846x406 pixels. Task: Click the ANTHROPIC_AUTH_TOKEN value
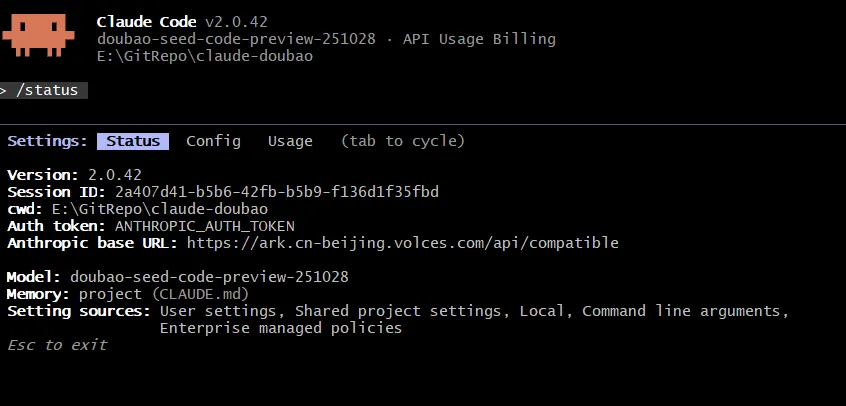point(205,226)
